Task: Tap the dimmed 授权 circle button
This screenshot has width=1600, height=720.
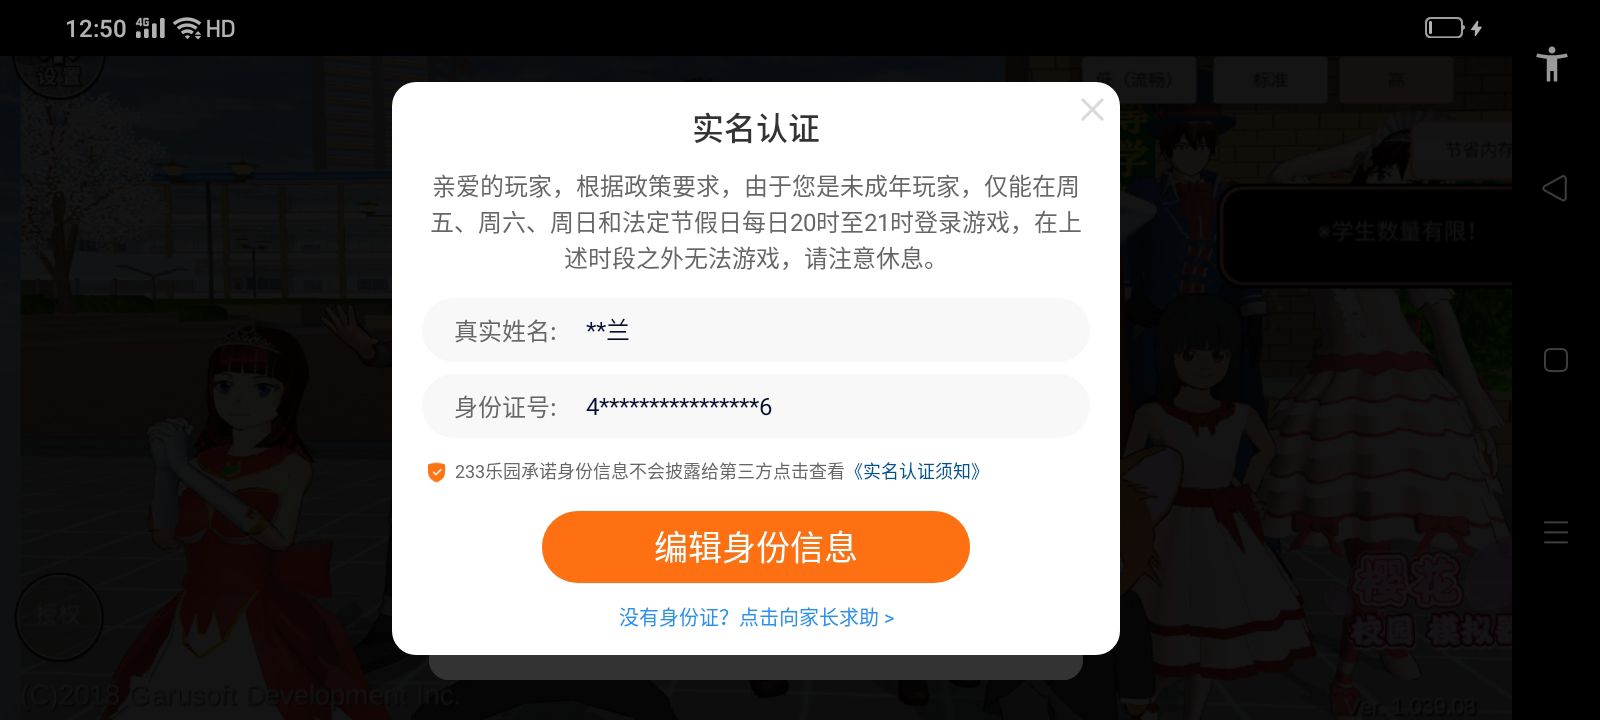Action: [x=60, y=616]
